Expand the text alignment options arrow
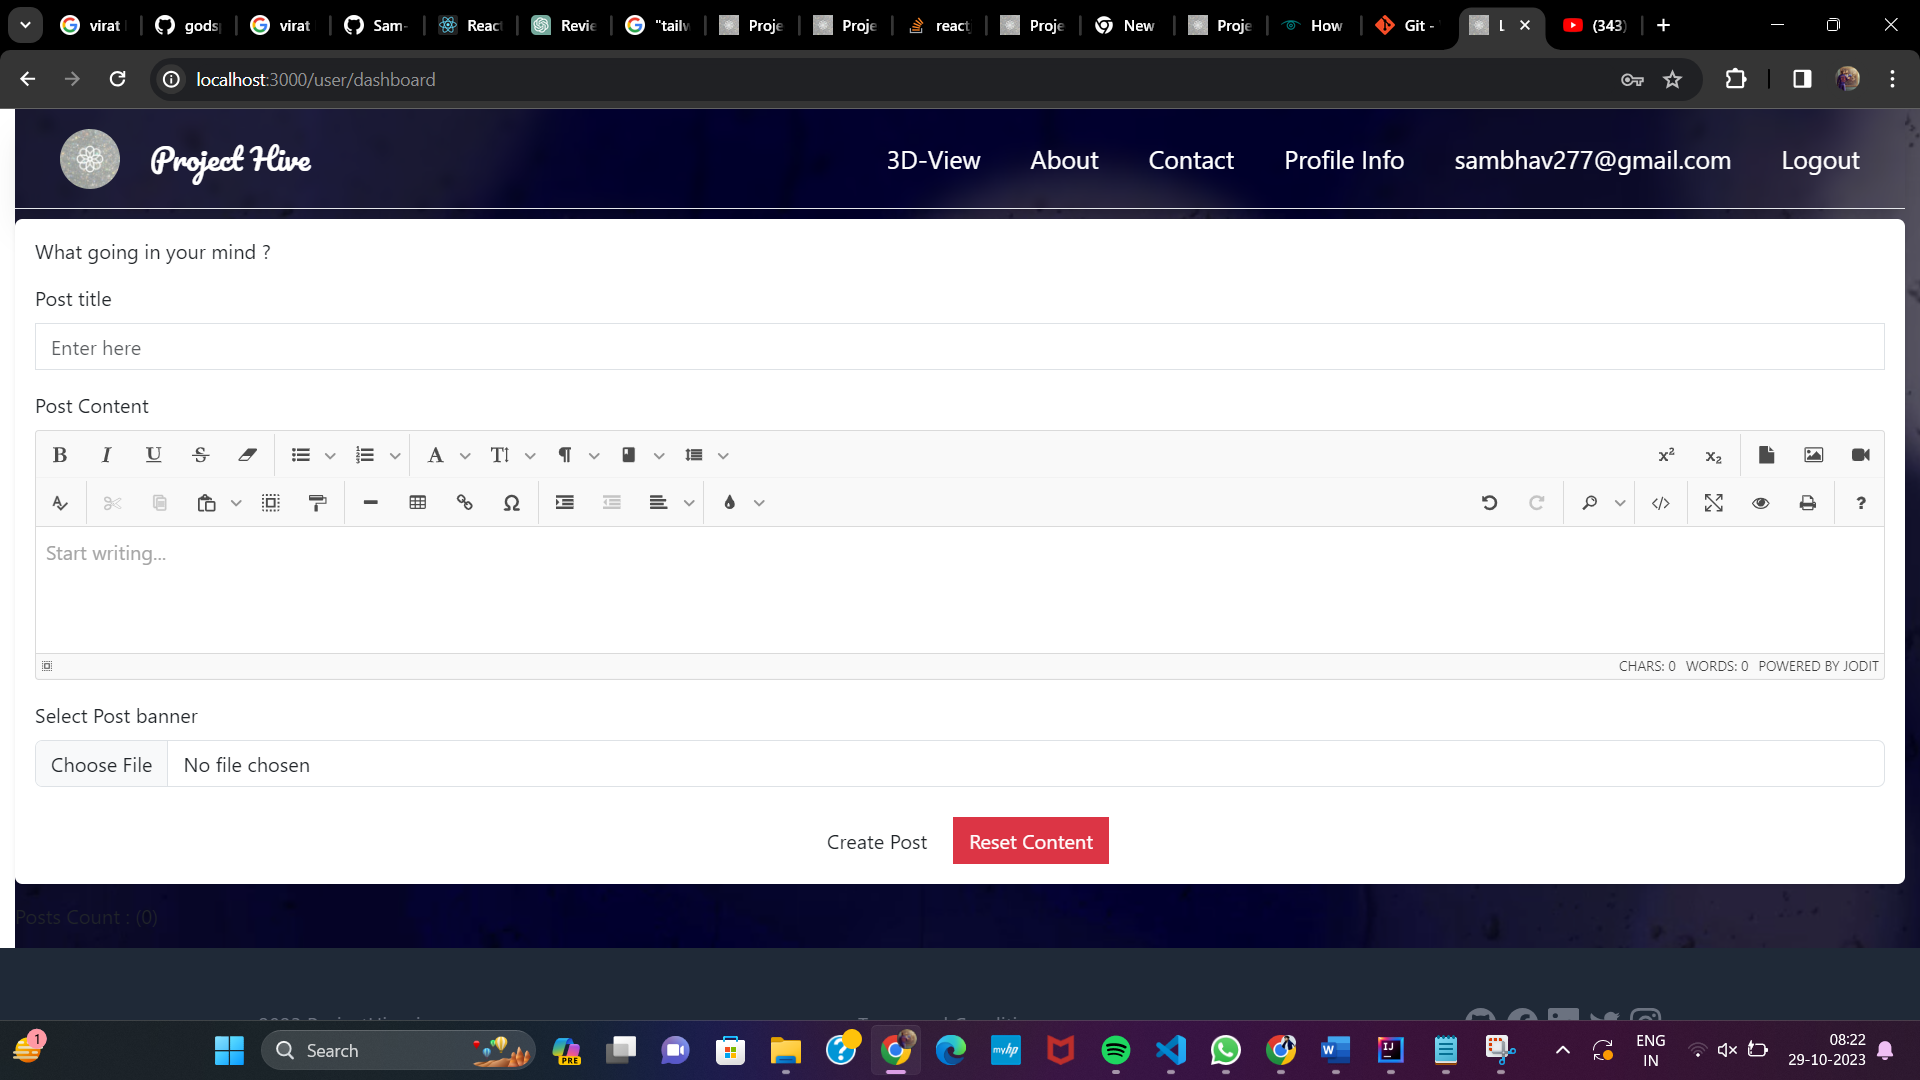 point(689,504)
